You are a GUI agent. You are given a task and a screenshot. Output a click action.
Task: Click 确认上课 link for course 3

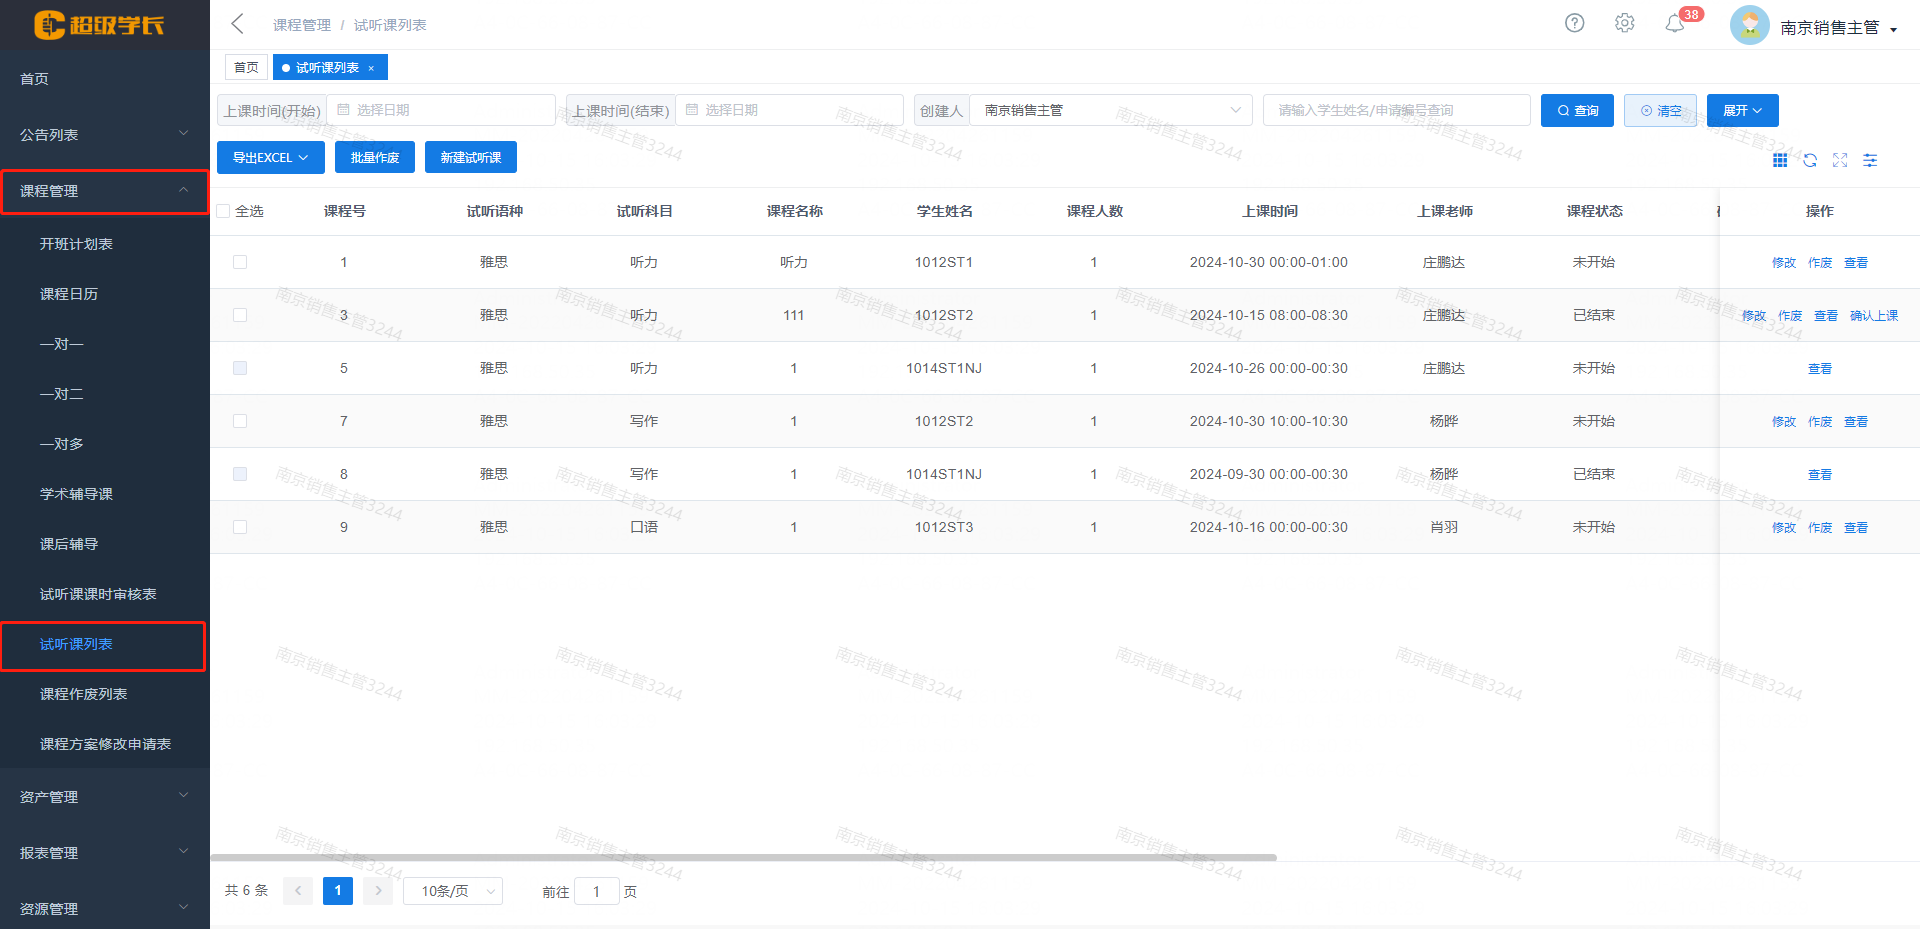pyautogui.click(x=1873, y=316)
